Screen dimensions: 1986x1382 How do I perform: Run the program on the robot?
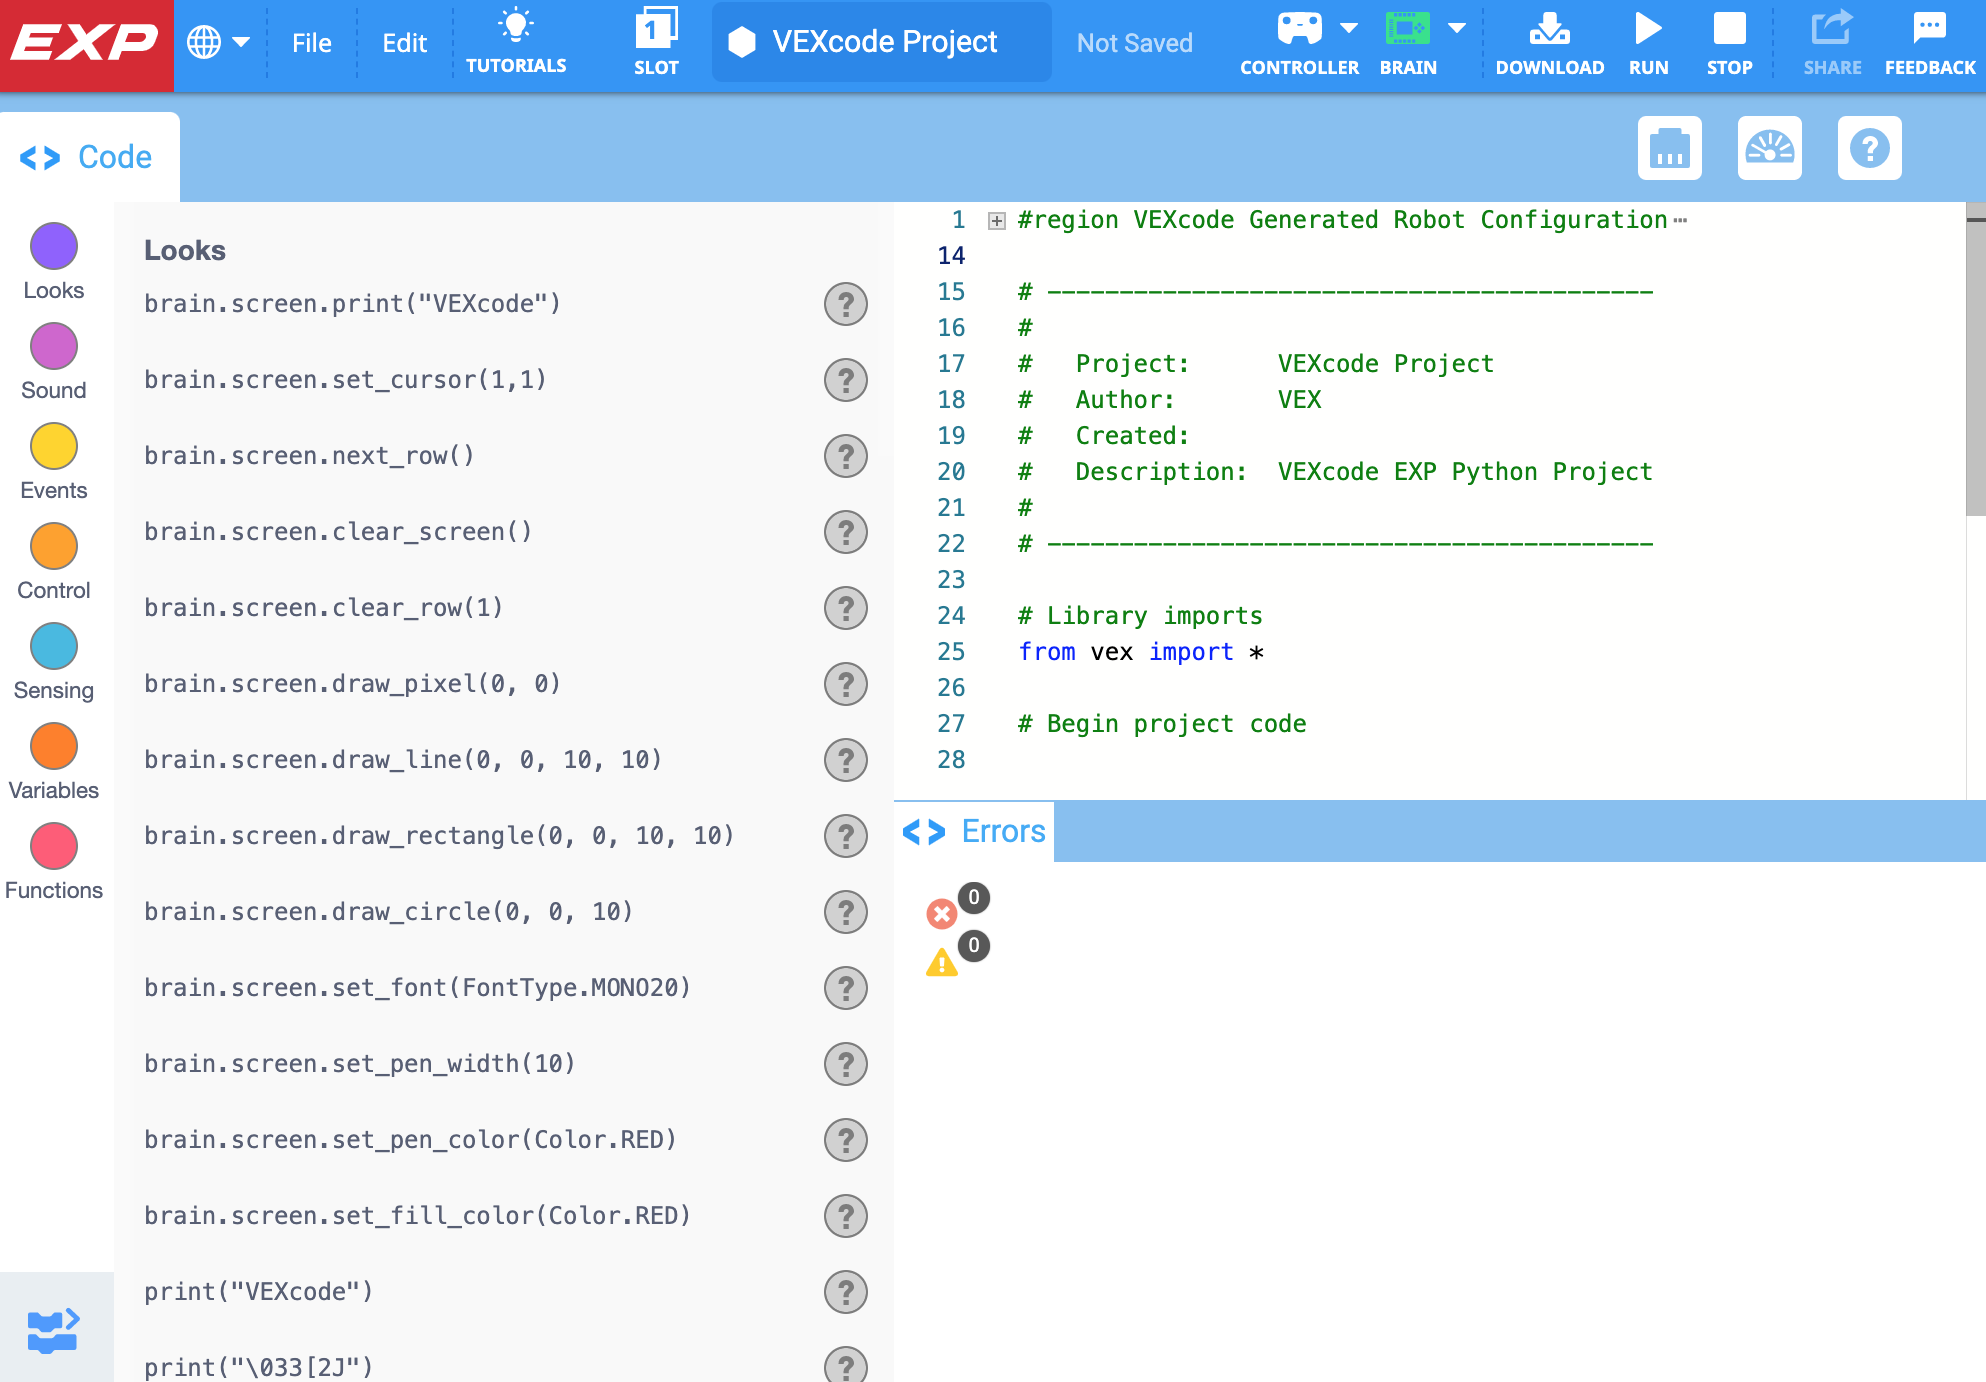[x=1648, y=42]
